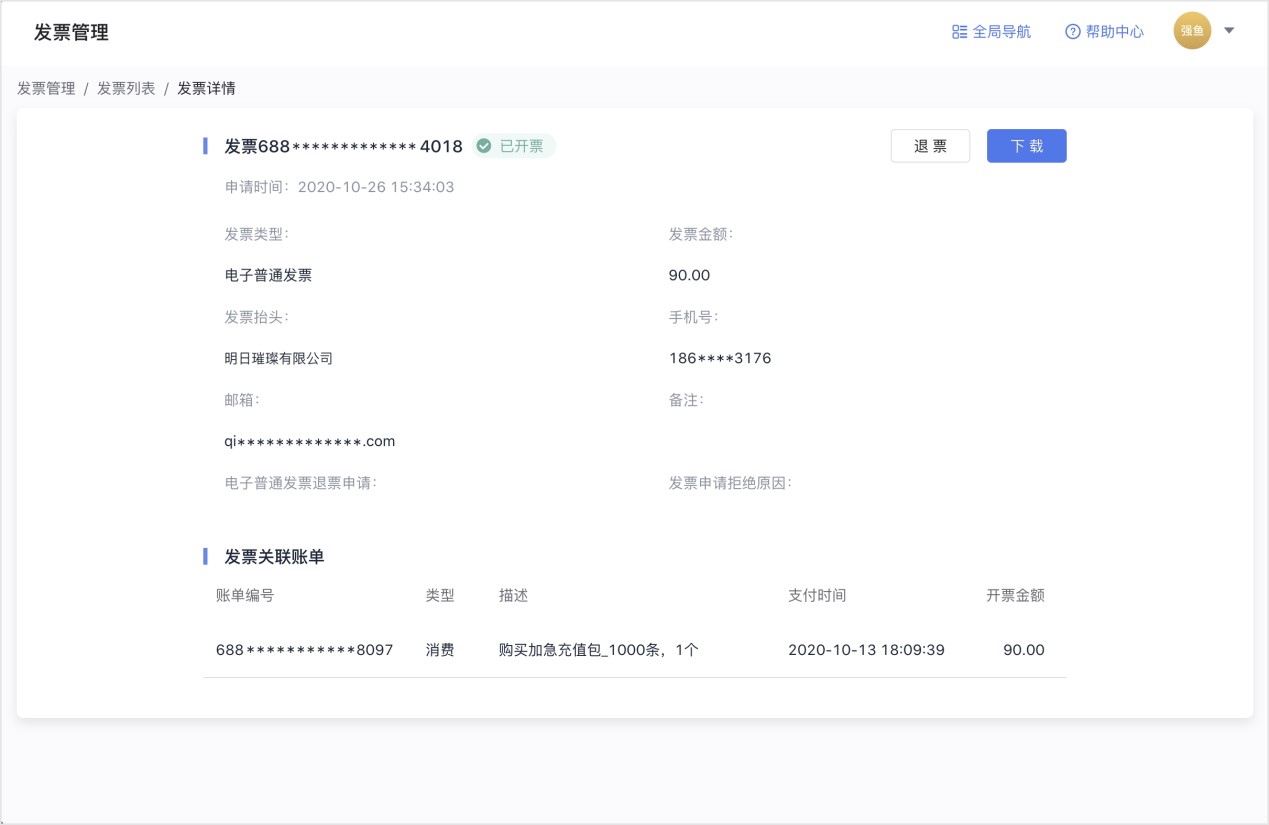Click bill number ending in 8097
Image resolution: width=1269 pixels, height=825 pixels.
304,650
